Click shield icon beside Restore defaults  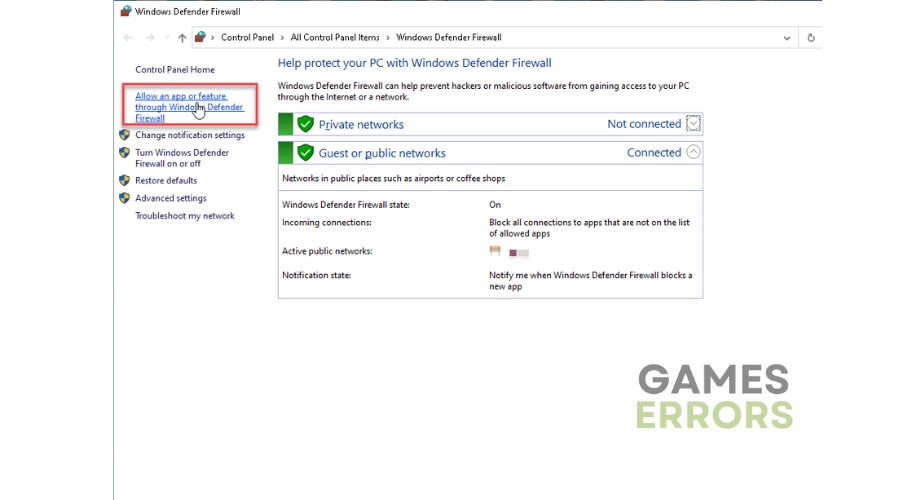[x=125, y=180]
